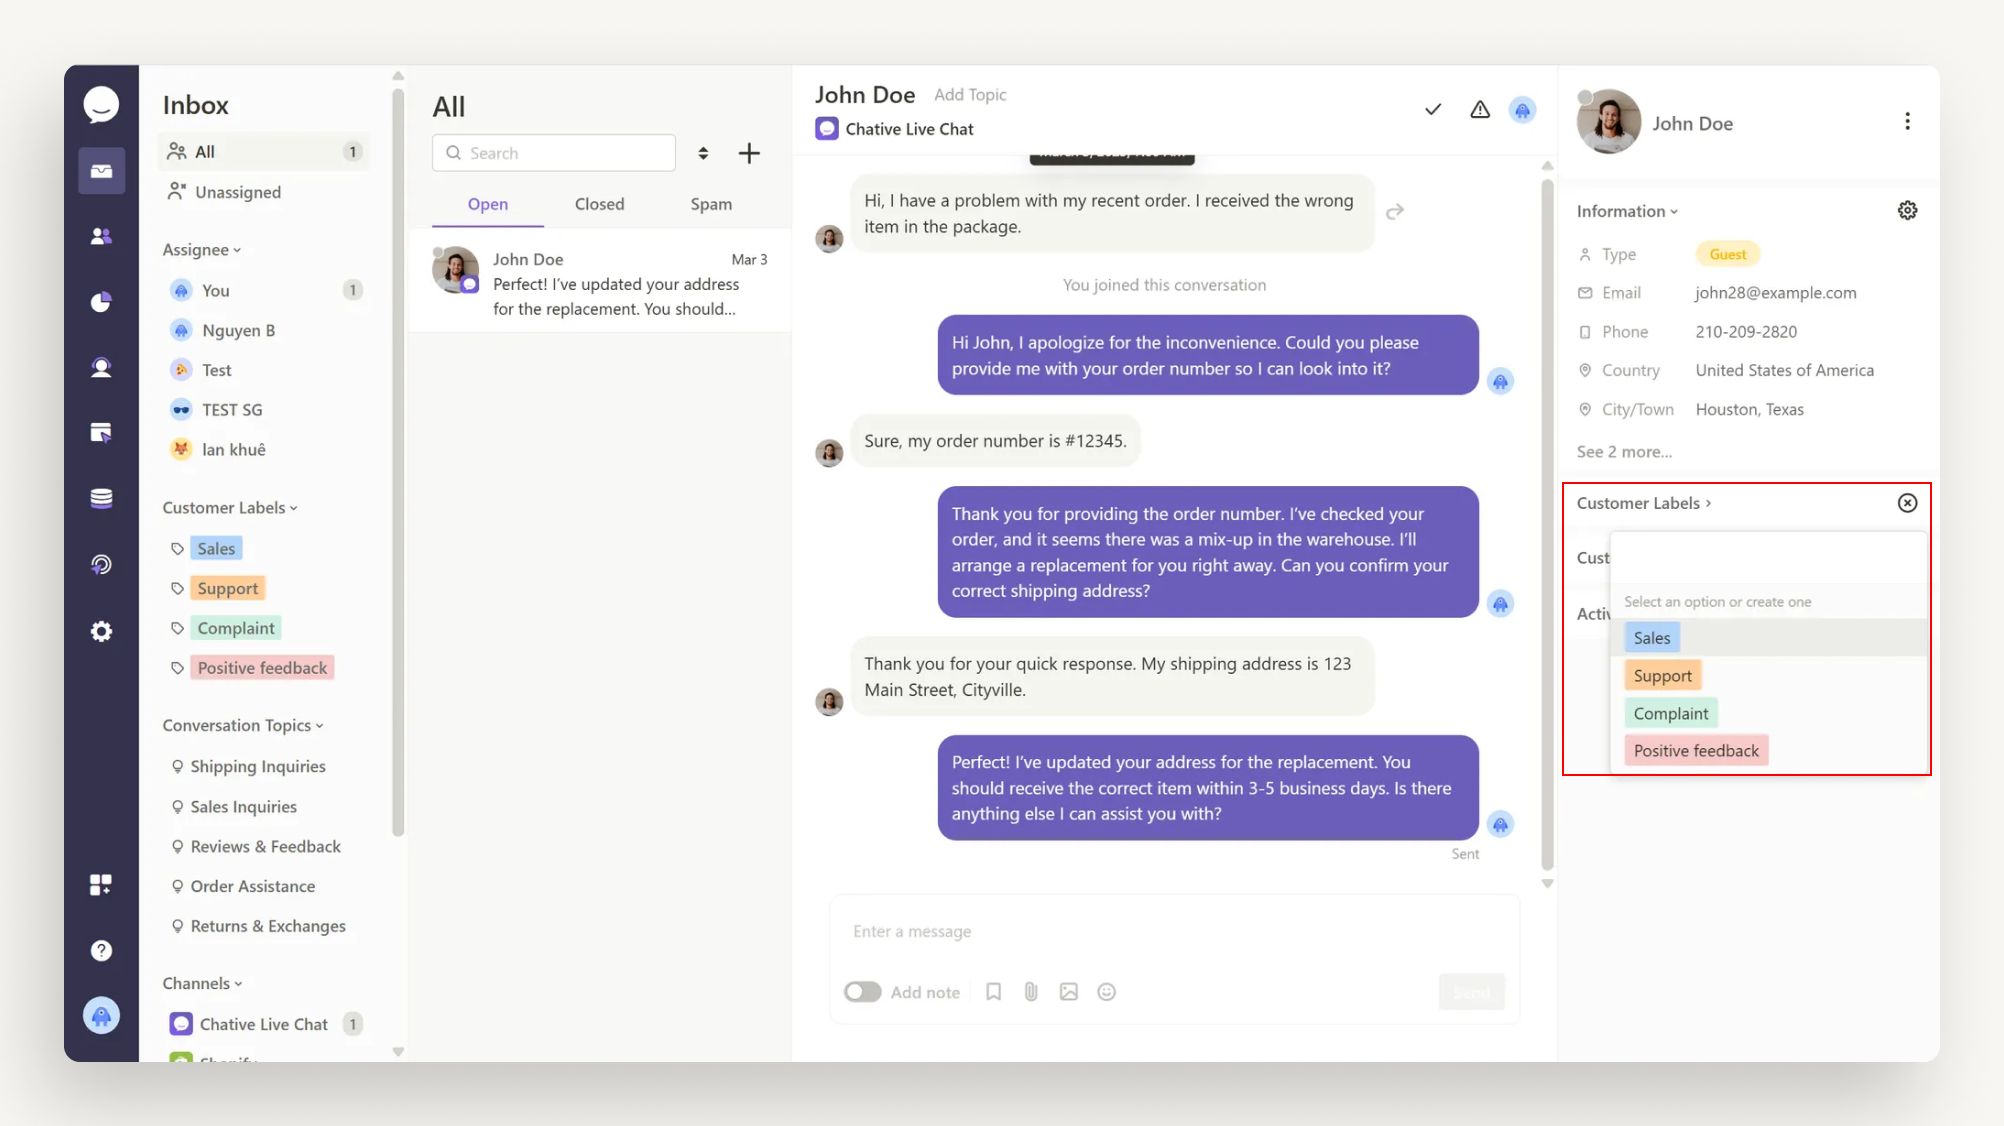Click the insert image icon

click(1069, 992)
